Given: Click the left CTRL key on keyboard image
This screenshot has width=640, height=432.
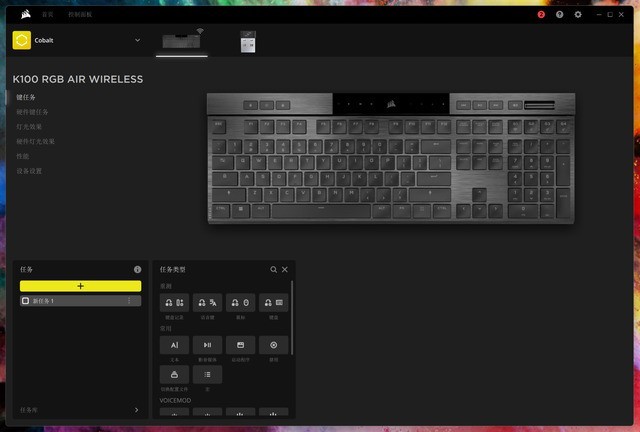Looking at the screenshot, I should 221,211.
